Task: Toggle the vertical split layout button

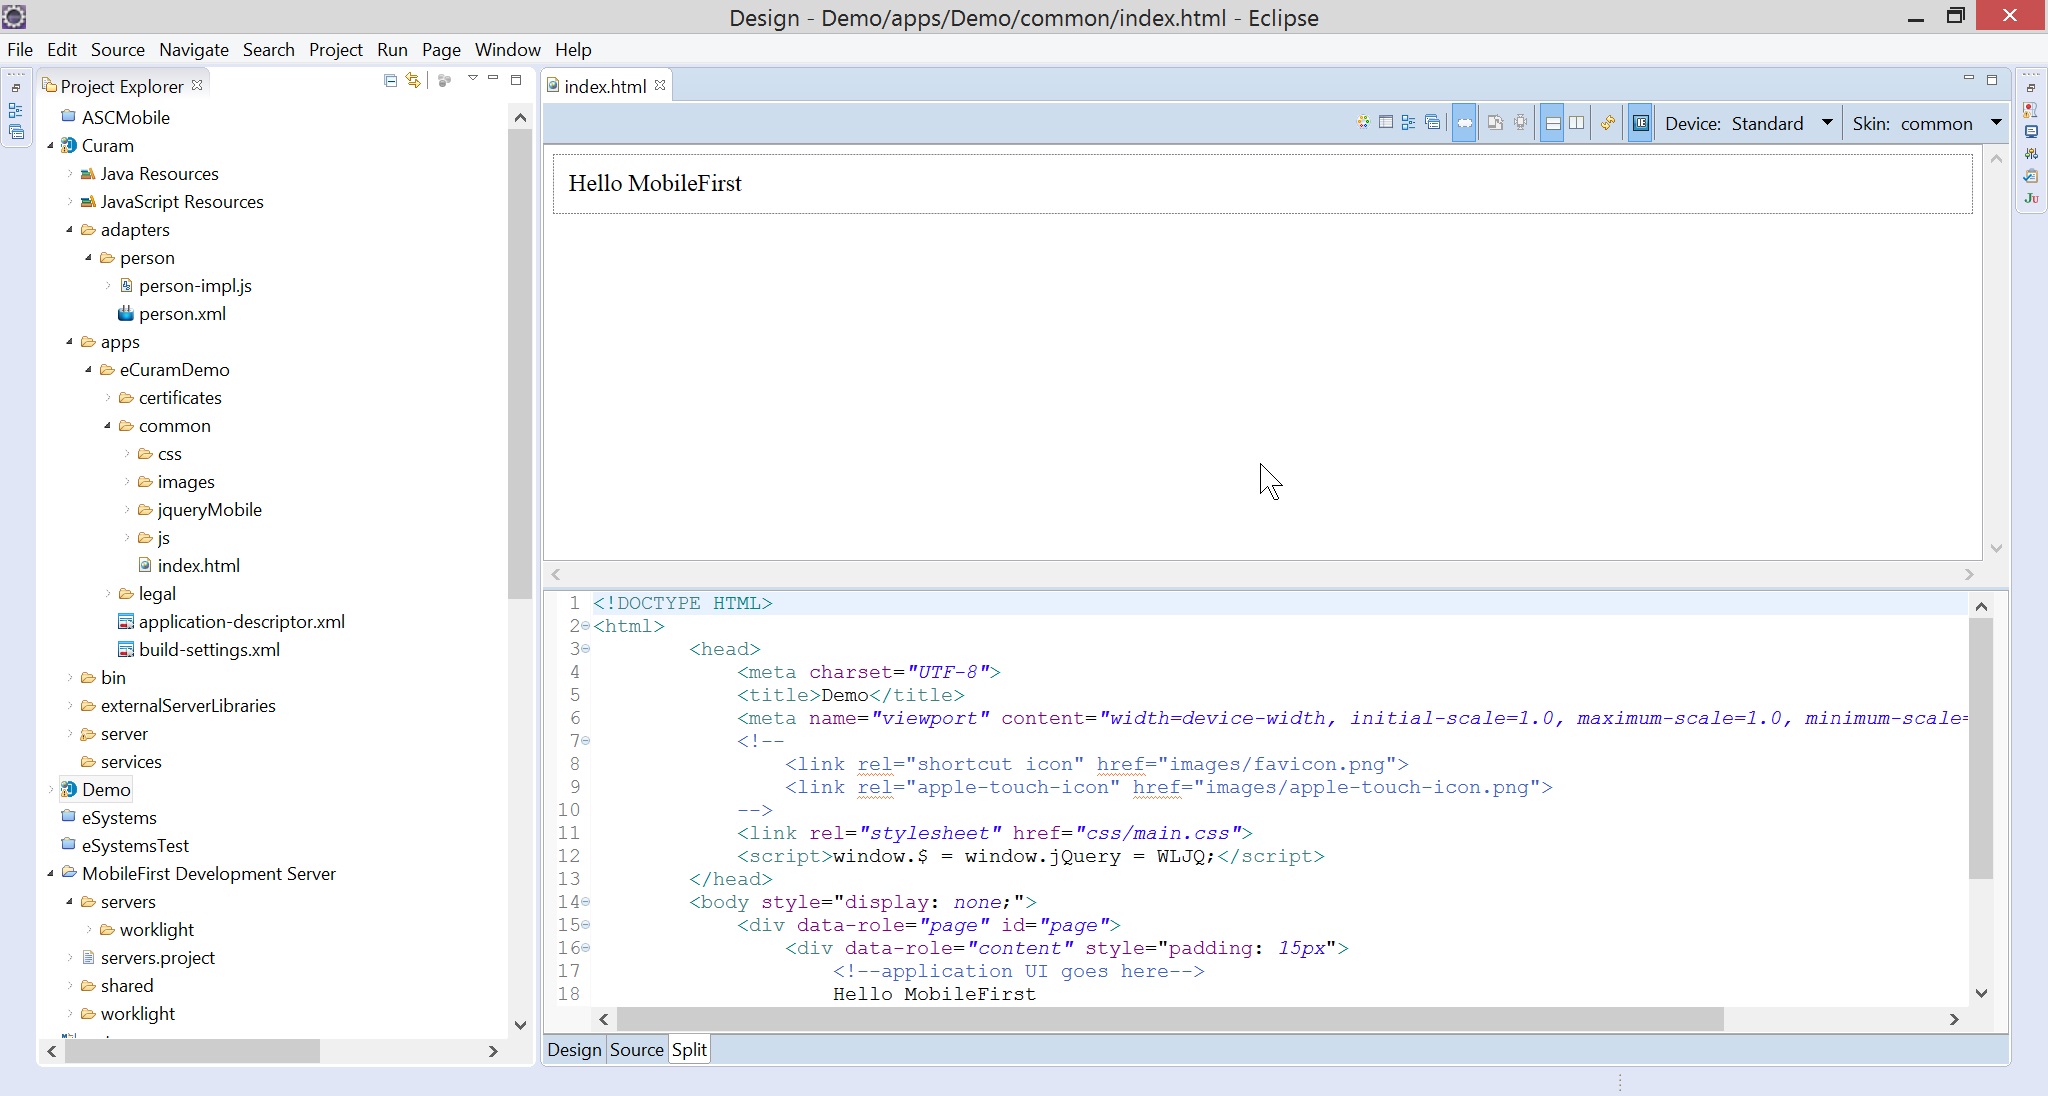Action: pos(1577,123)
